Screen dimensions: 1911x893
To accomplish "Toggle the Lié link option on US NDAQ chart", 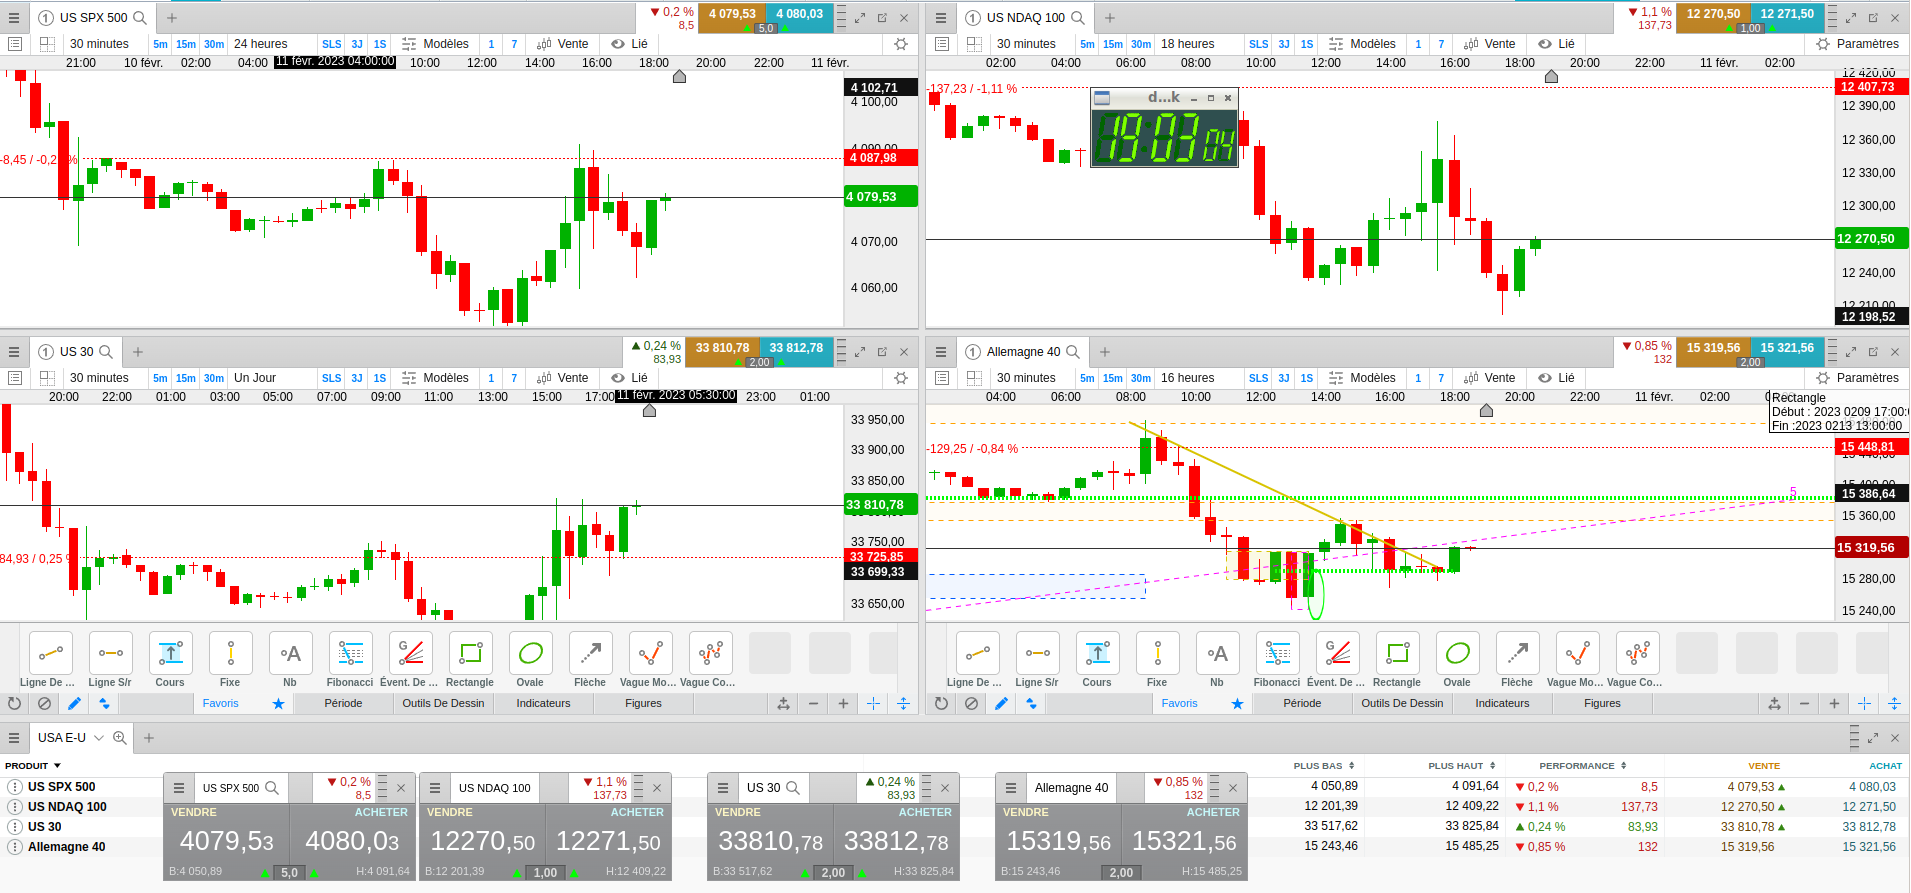I will 1556,44.
